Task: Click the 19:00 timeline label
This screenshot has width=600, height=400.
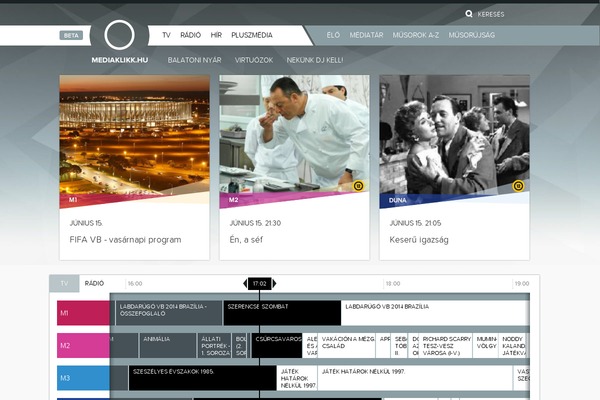Action: [x=522, y=284]
